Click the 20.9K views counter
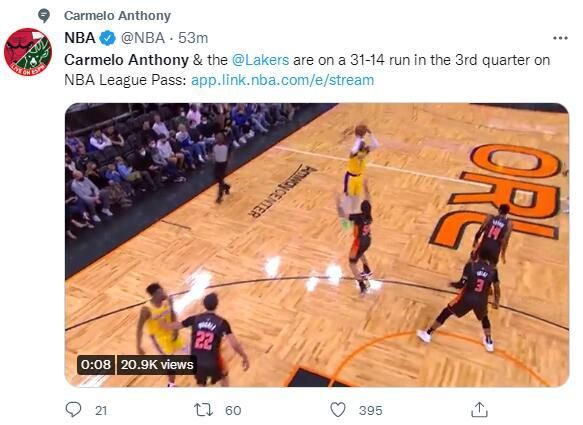This screenshot has width=583, height=425. [157, 364]
